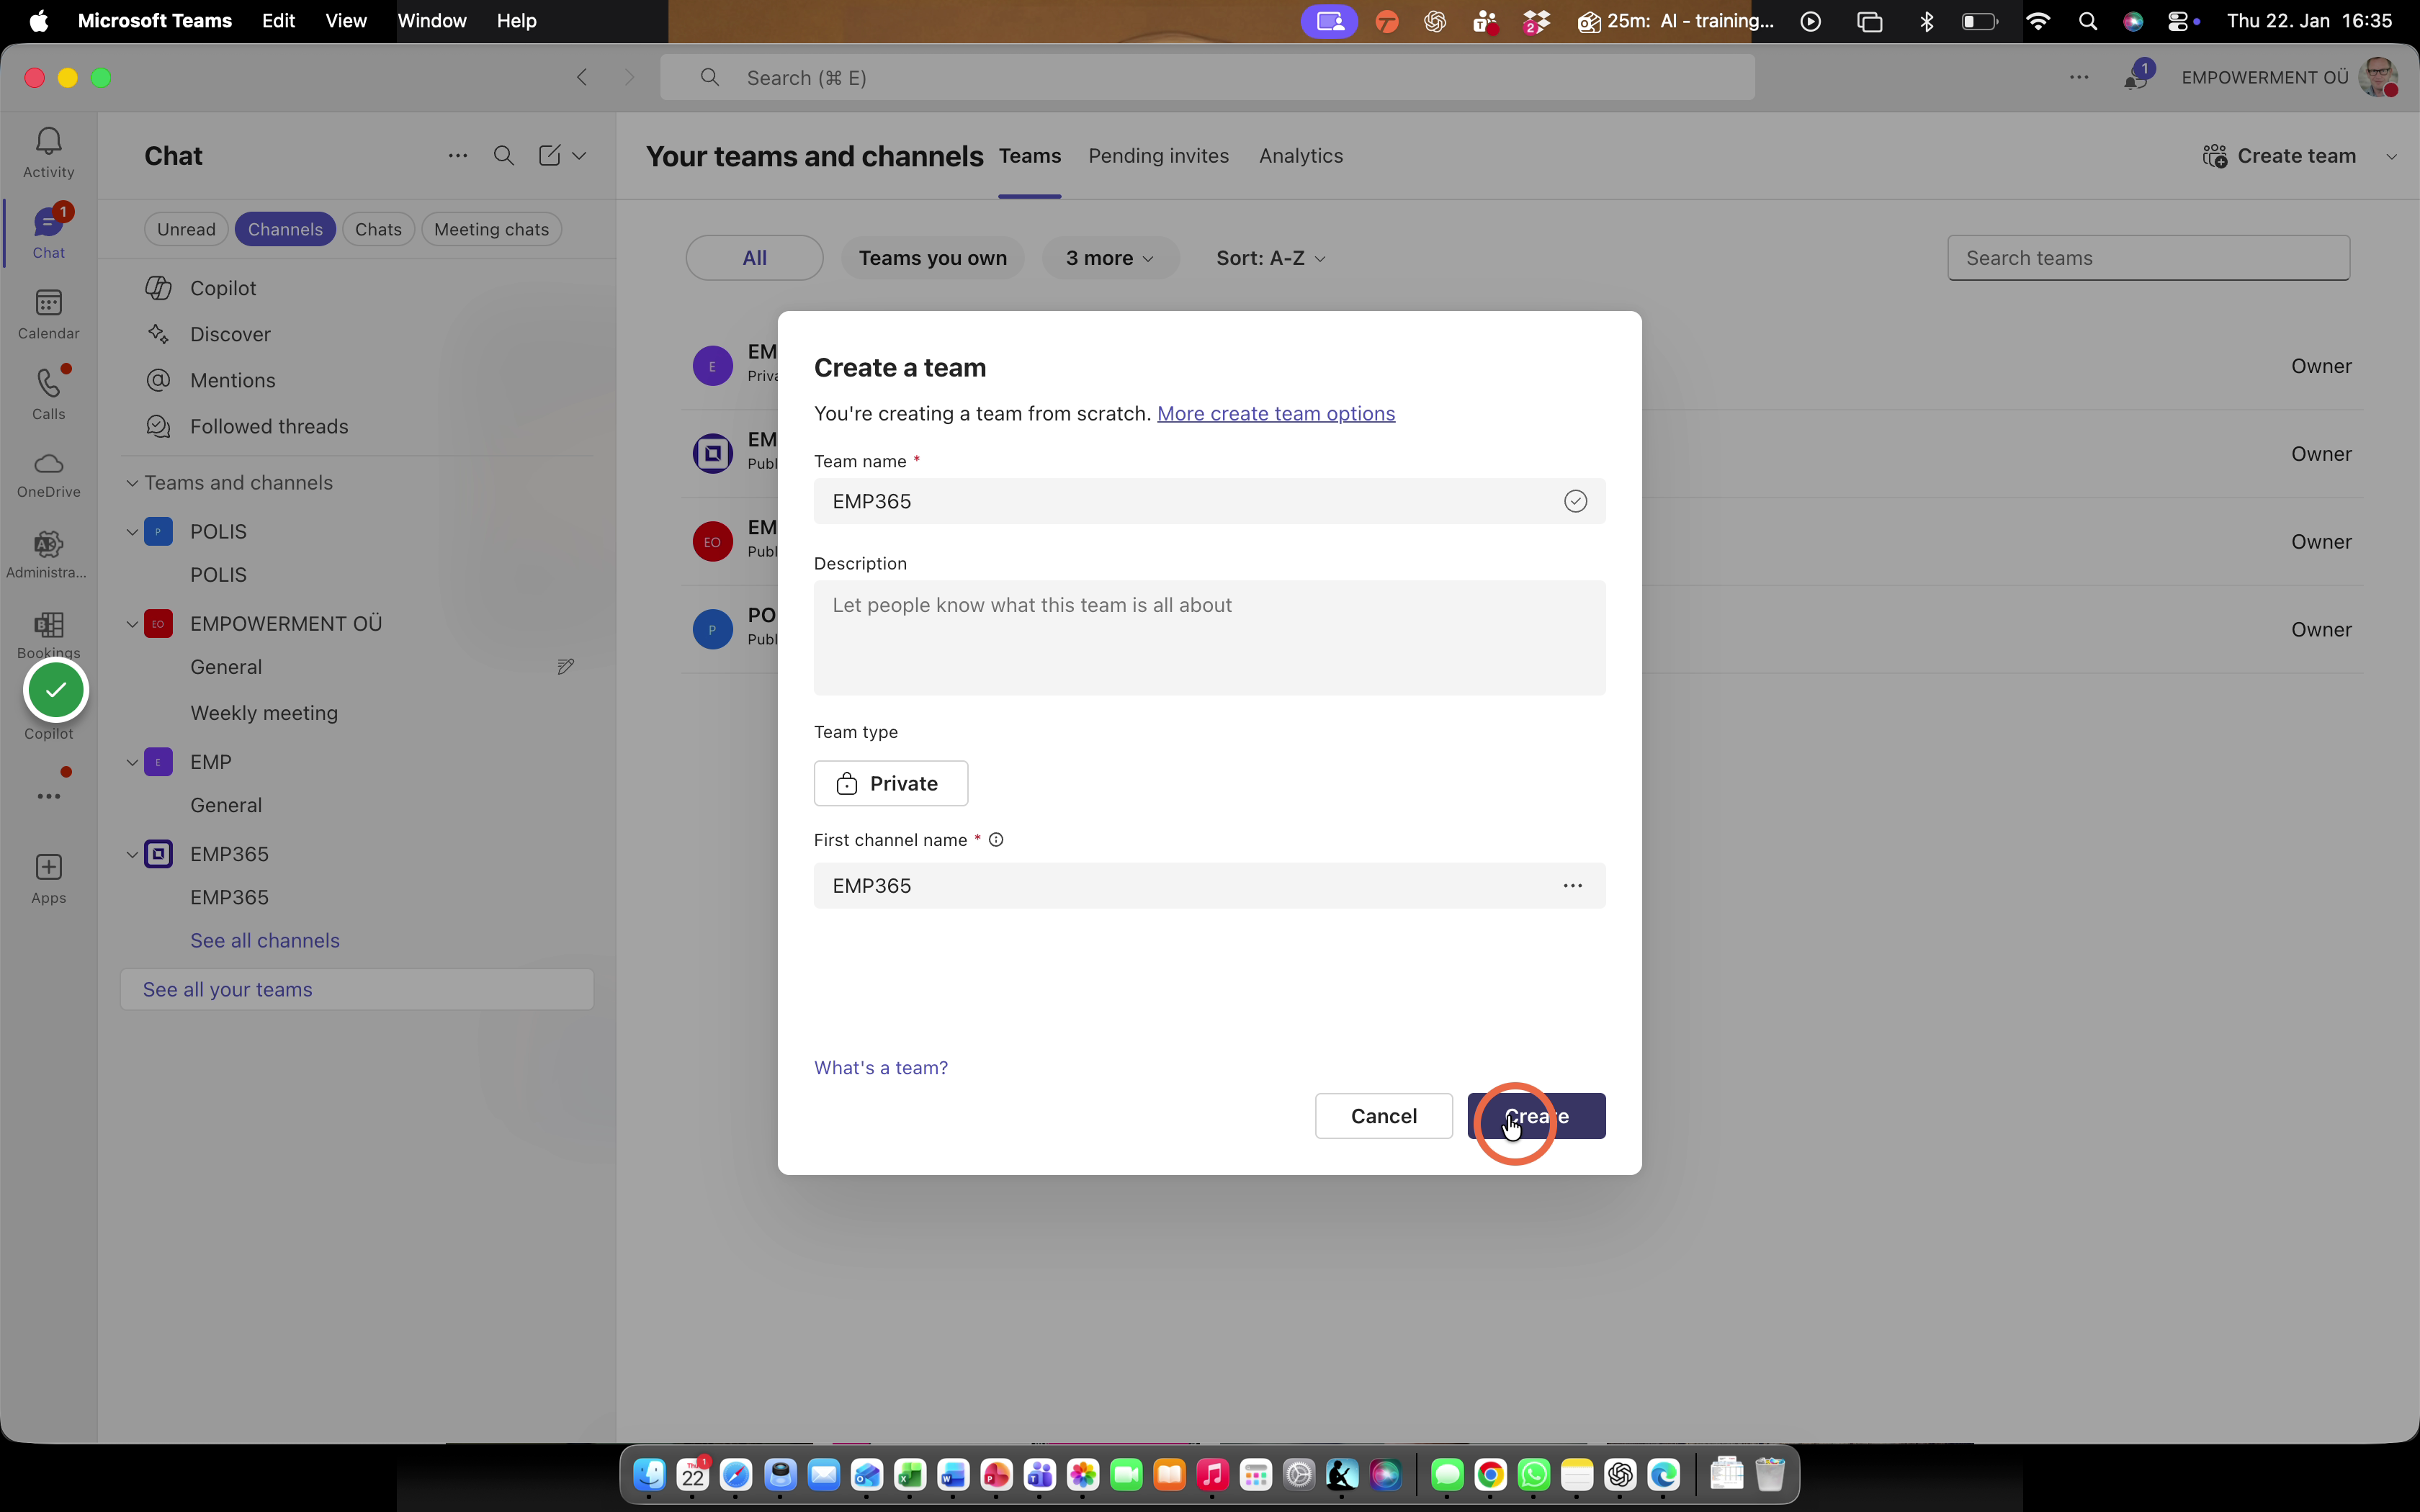This screenshot has width=2420, height=1512.
Task: Open the Window menu in the menu bar
Action: coord(432,21)
